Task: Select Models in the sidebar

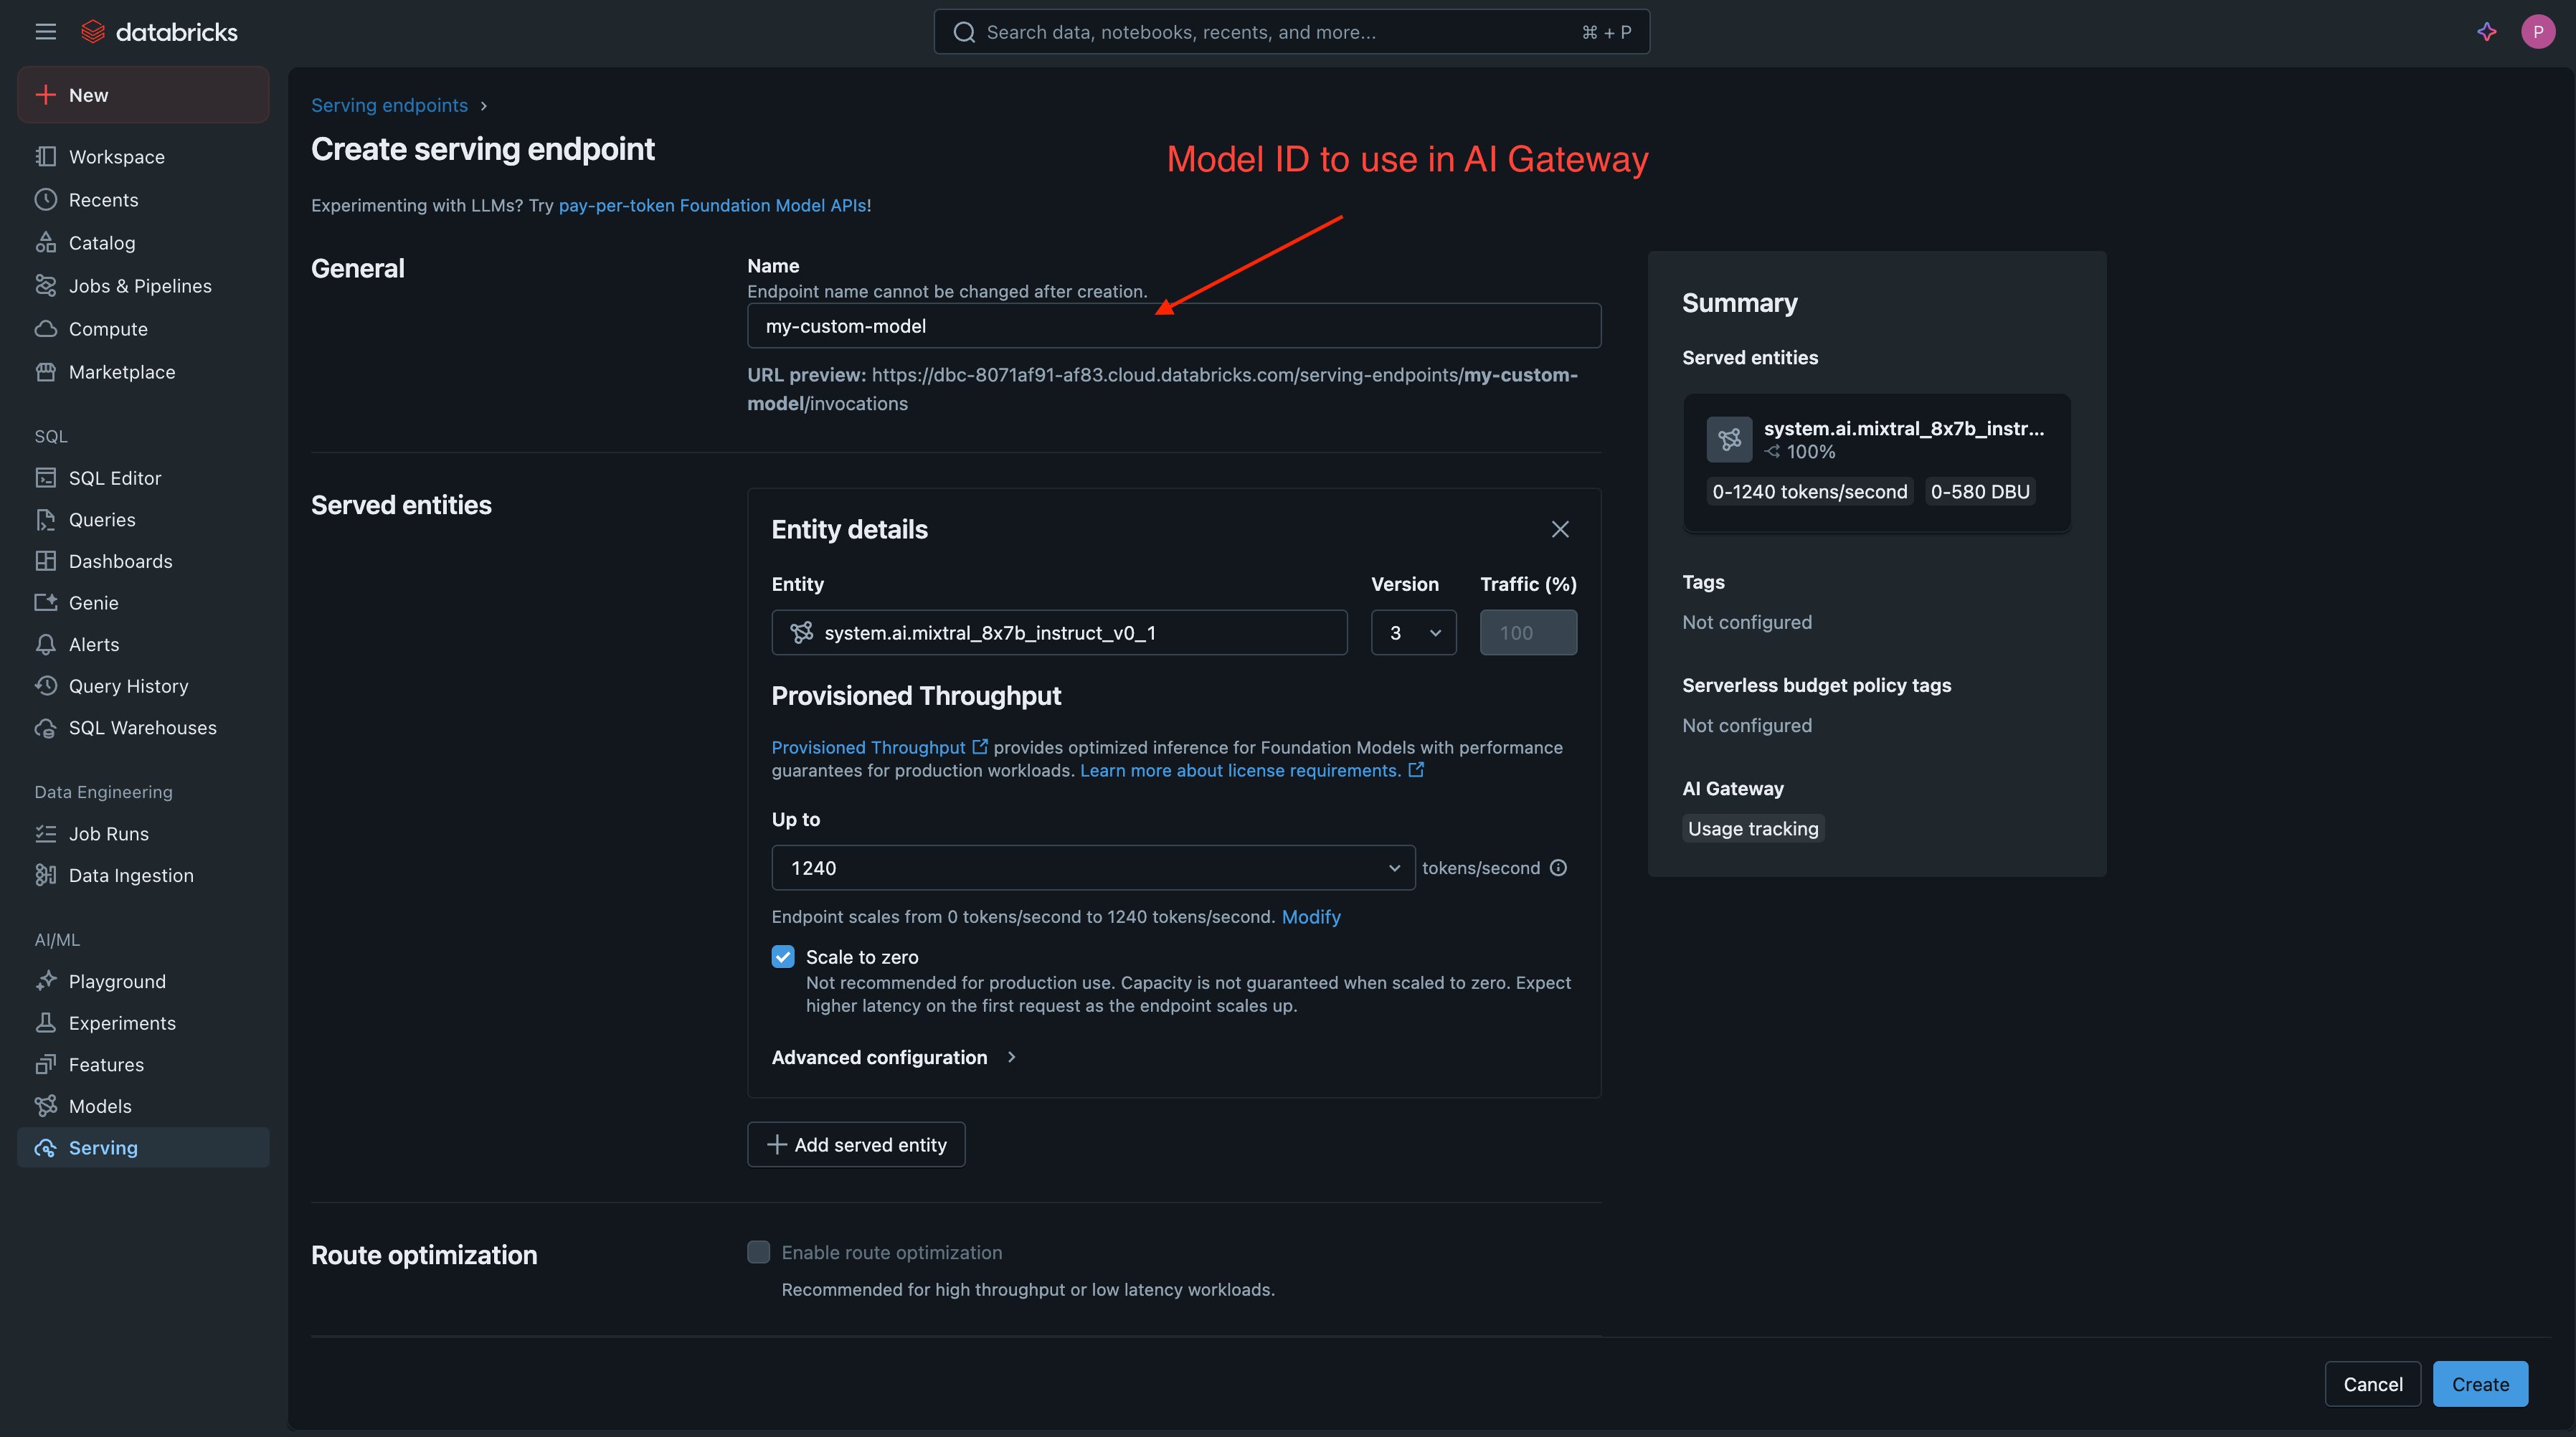Action: tap(99, 1105)
